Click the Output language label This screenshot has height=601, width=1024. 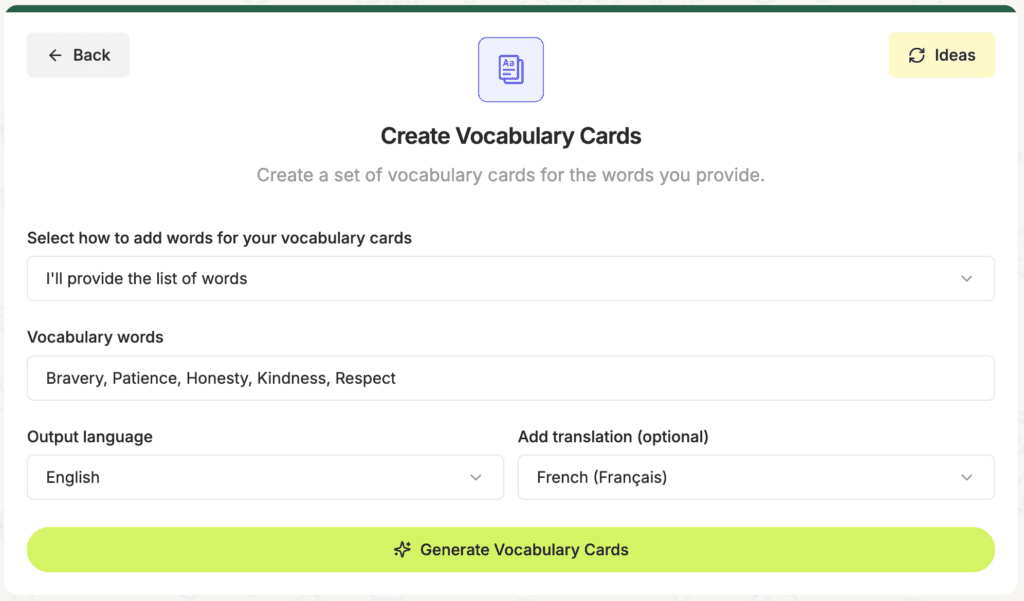click(x=90, y=436)
